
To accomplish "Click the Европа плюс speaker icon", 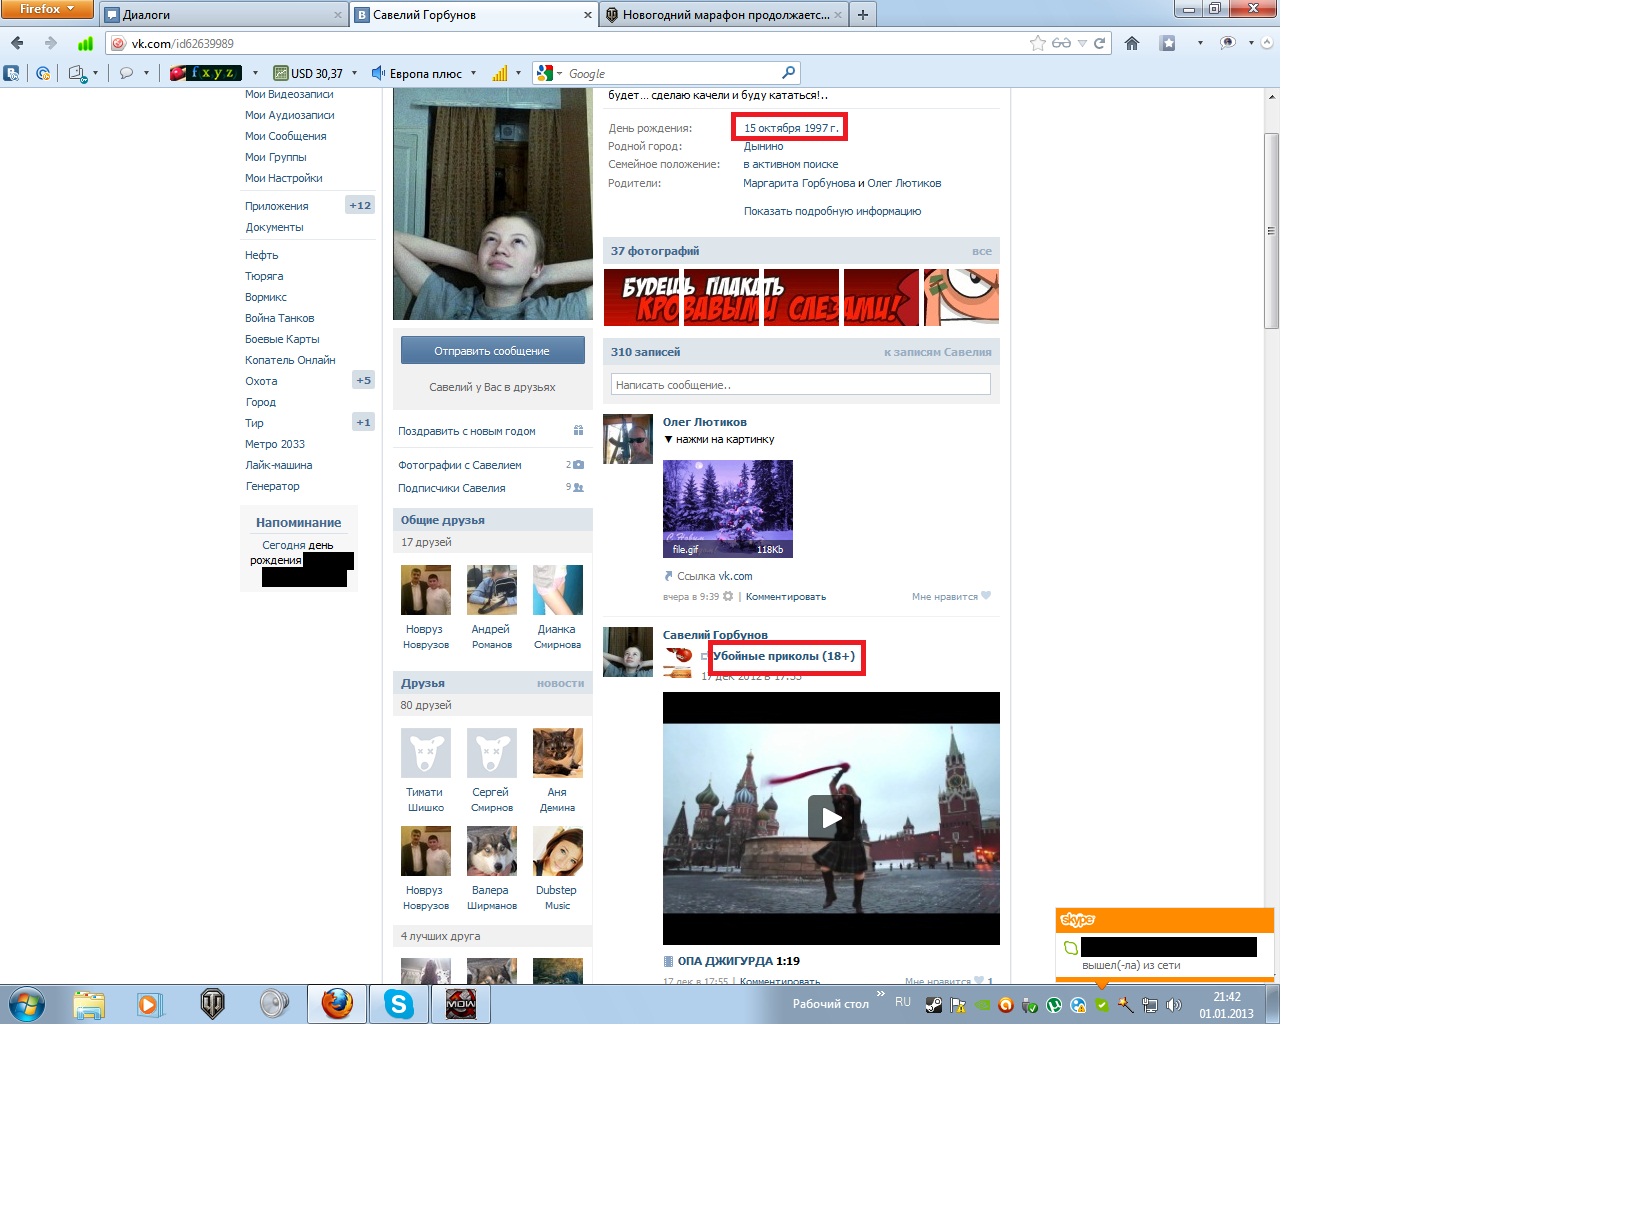I will pyautogui.click(x=378, y=73).
